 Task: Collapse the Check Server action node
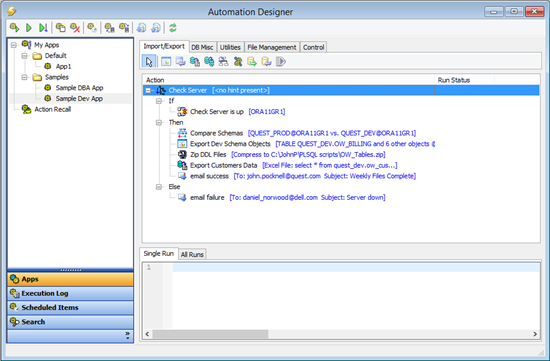(148, 91)
